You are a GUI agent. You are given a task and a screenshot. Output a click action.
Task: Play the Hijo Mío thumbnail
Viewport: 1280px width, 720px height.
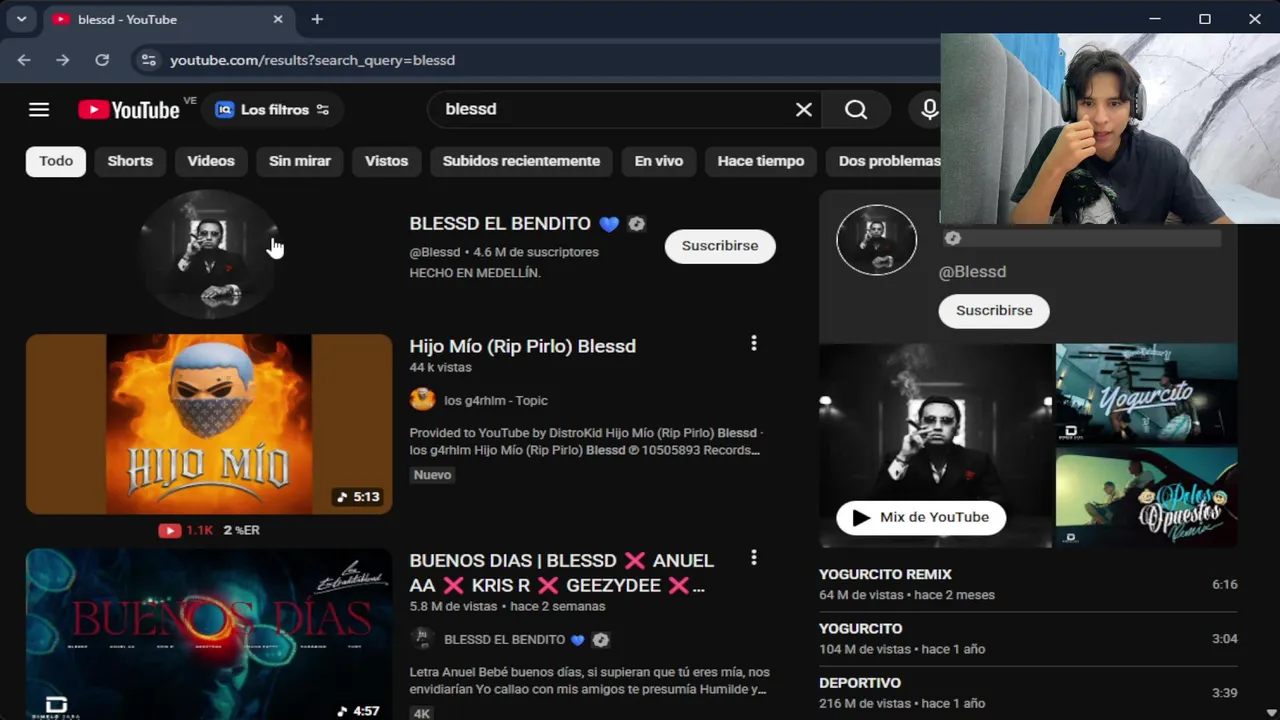pyautogui.click(x=209, y=424)
